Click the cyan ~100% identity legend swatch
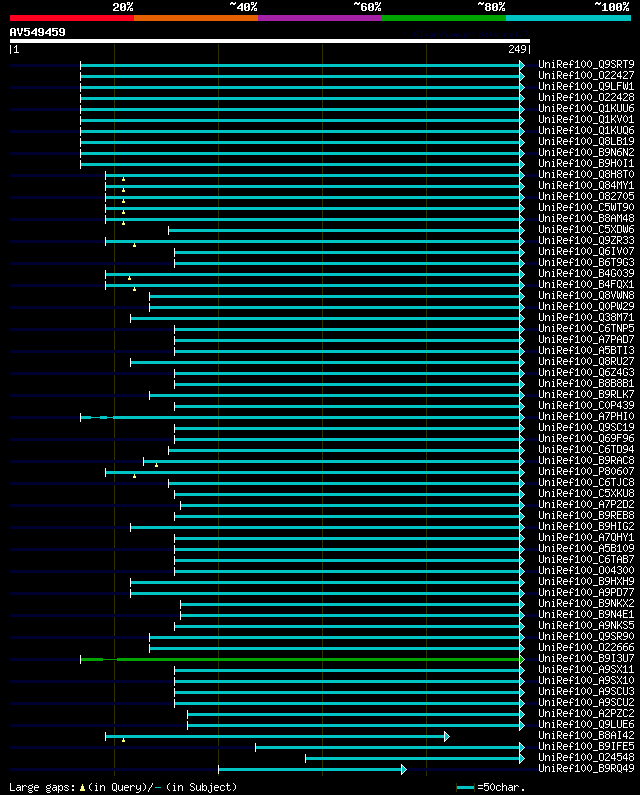This screenshot has width=640, height=795. [568, 18]
